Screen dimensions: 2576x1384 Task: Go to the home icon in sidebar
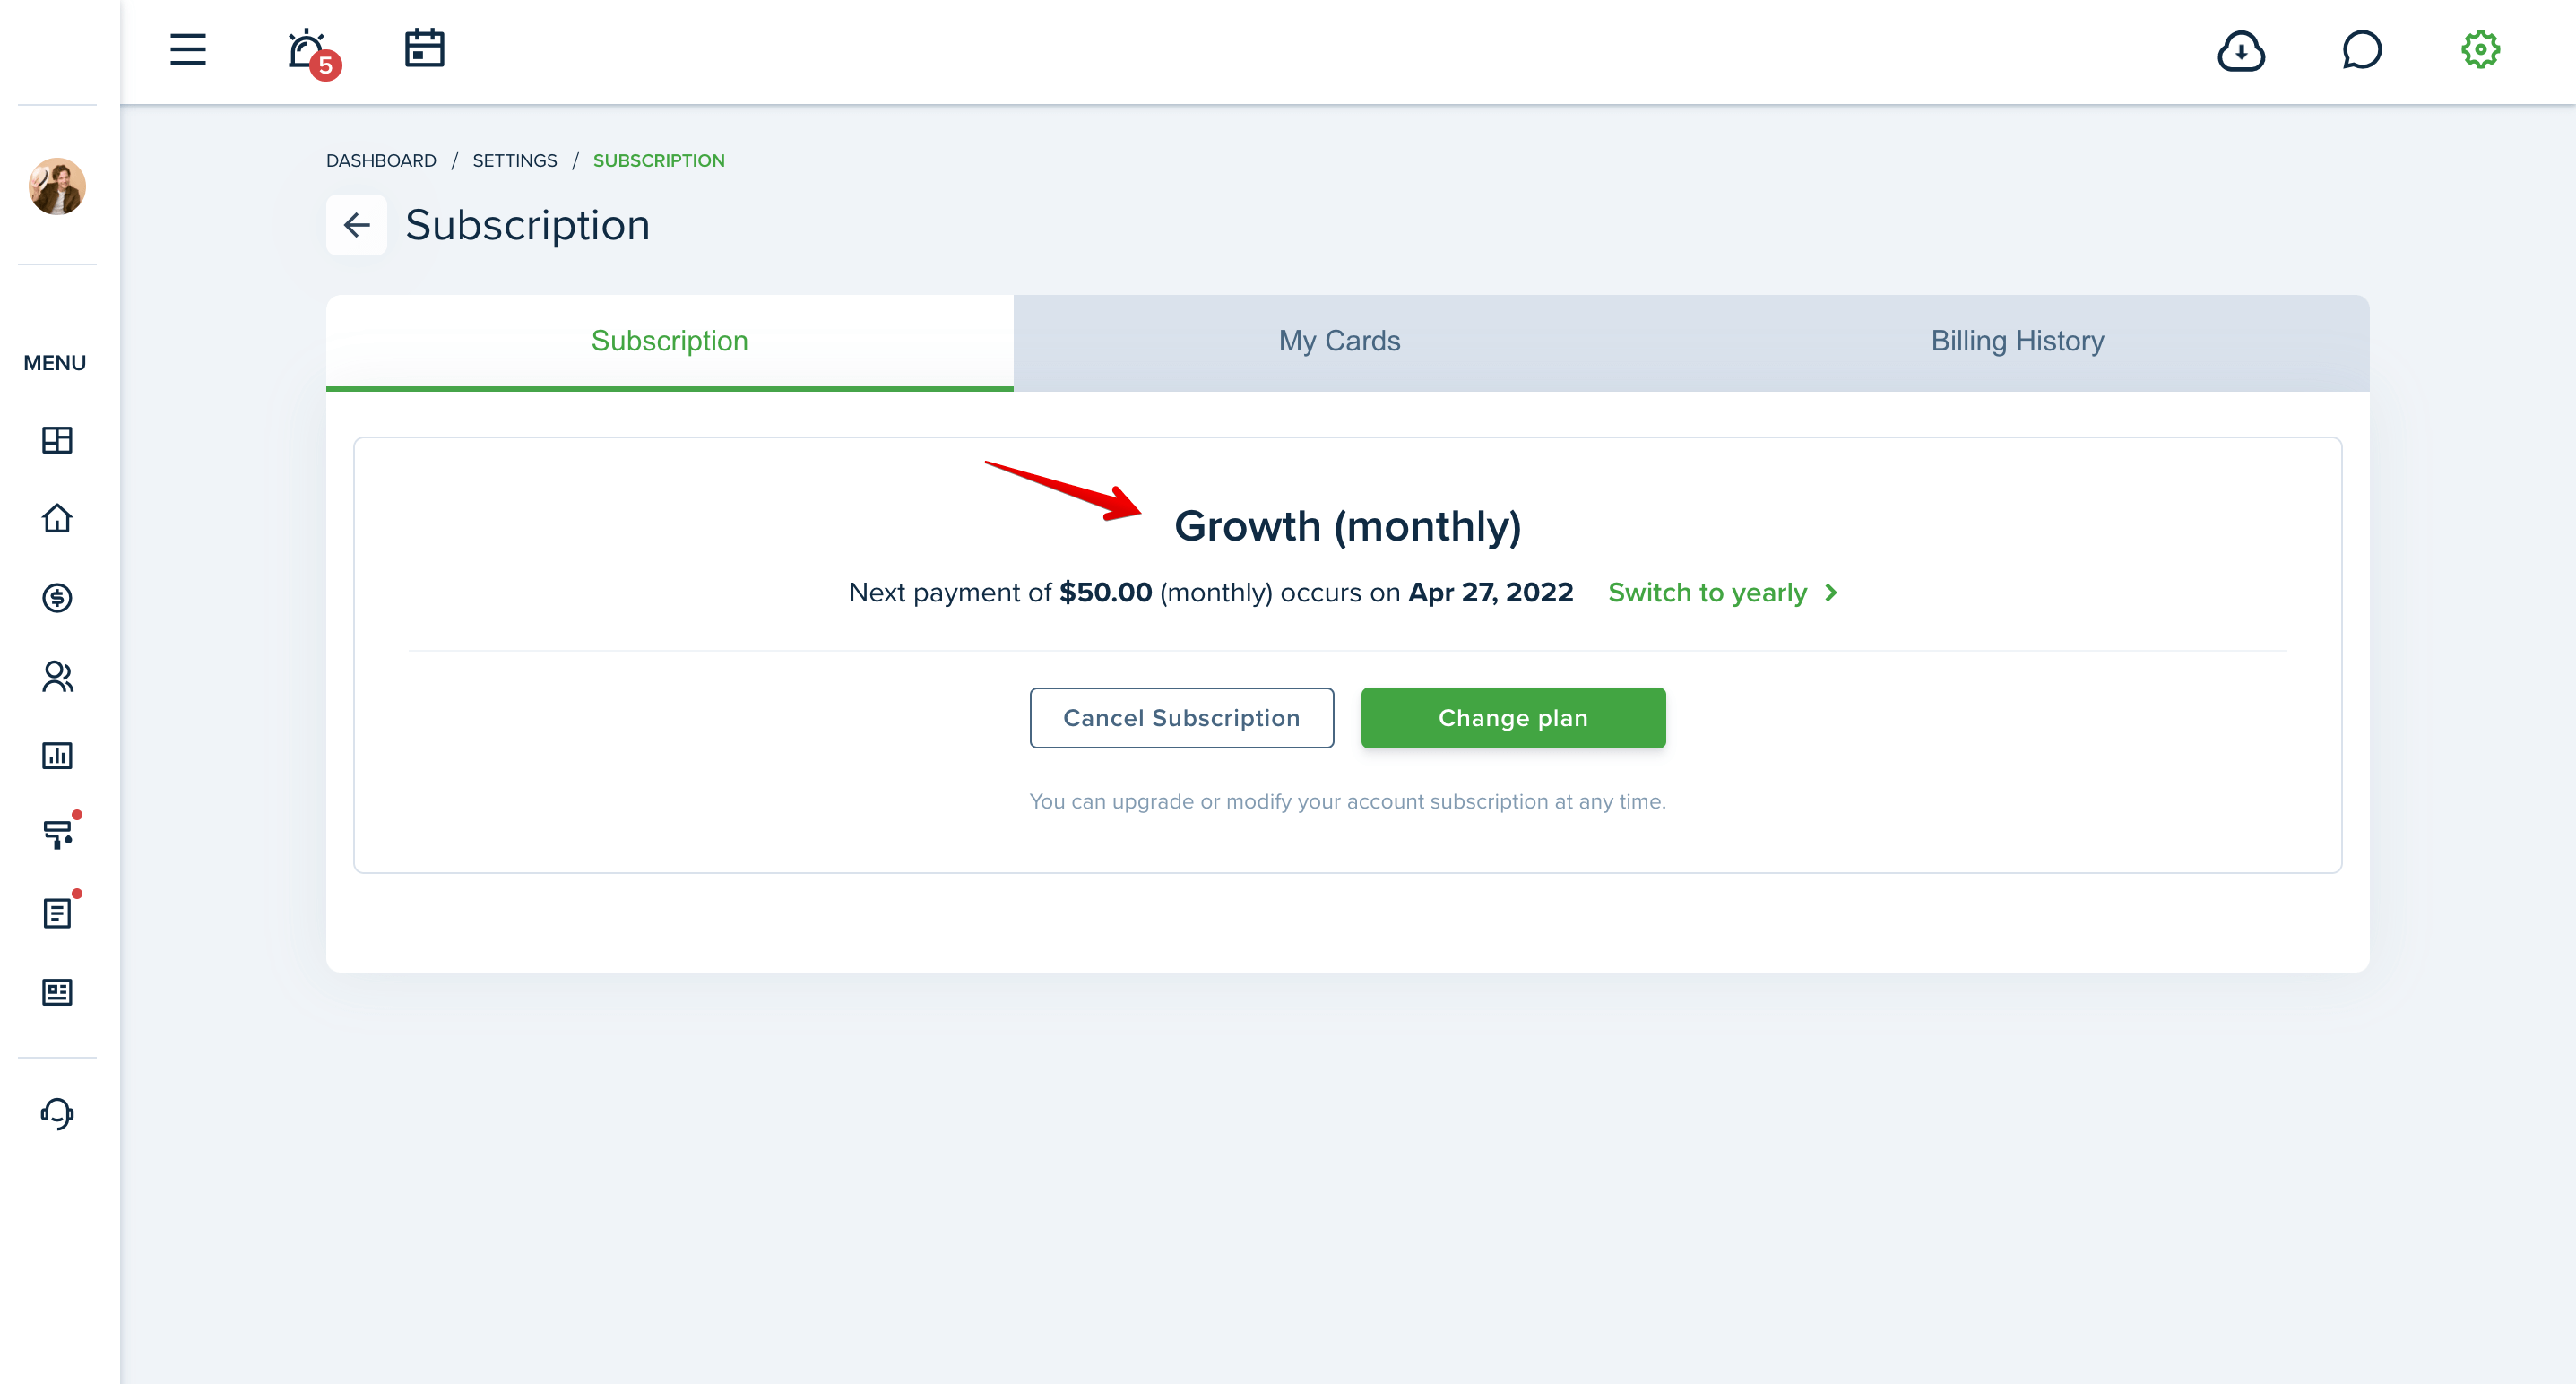pos(57,518)
